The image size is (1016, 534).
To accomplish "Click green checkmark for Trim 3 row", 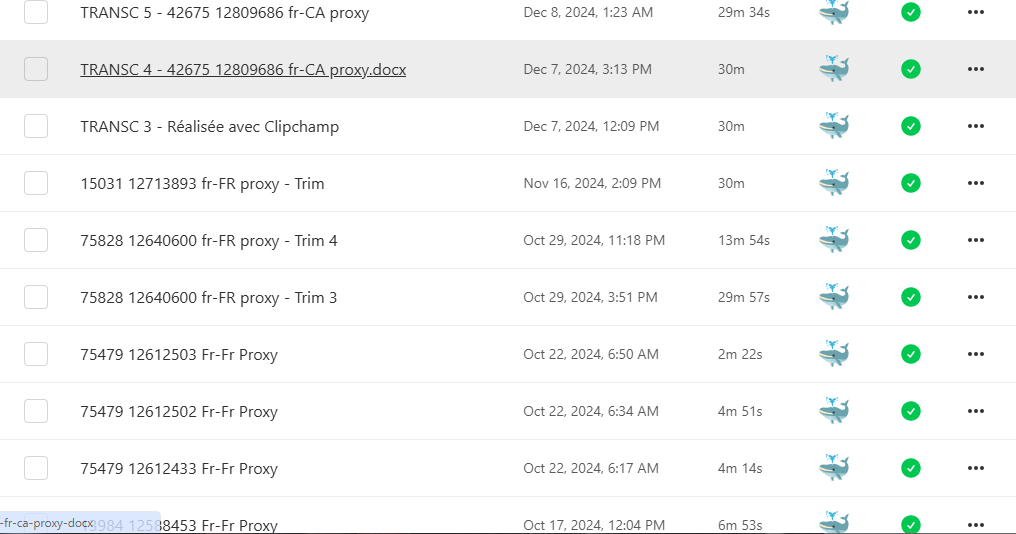I will (x=910, y=297).
